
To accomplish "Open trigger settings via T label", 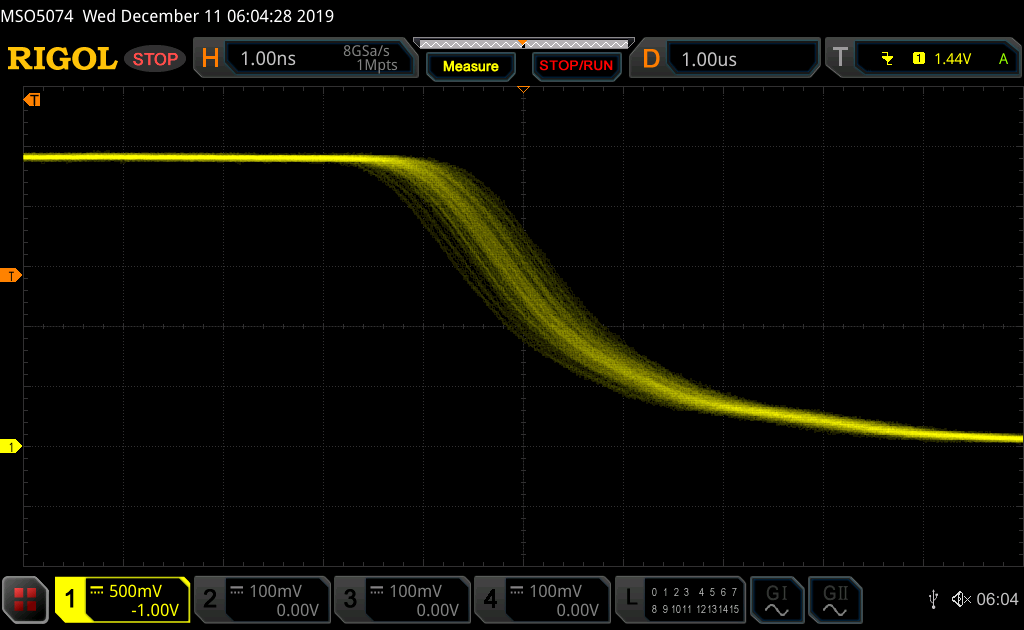I will tap(840, 57).
